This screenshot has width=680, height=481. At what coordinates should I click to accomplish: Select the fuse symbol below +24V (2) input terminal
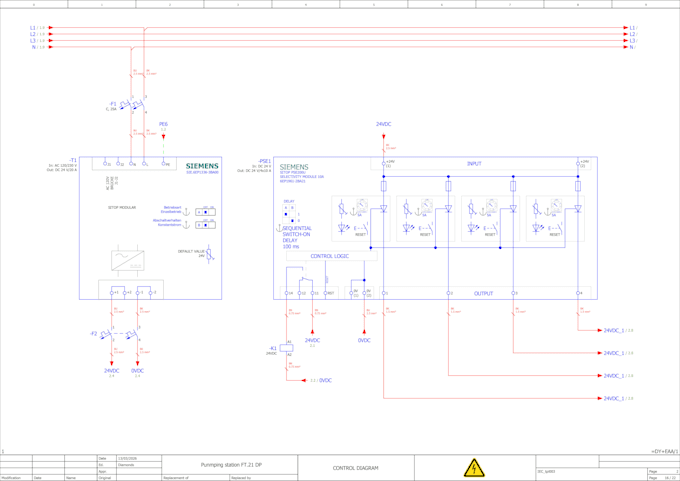point(578,187)
